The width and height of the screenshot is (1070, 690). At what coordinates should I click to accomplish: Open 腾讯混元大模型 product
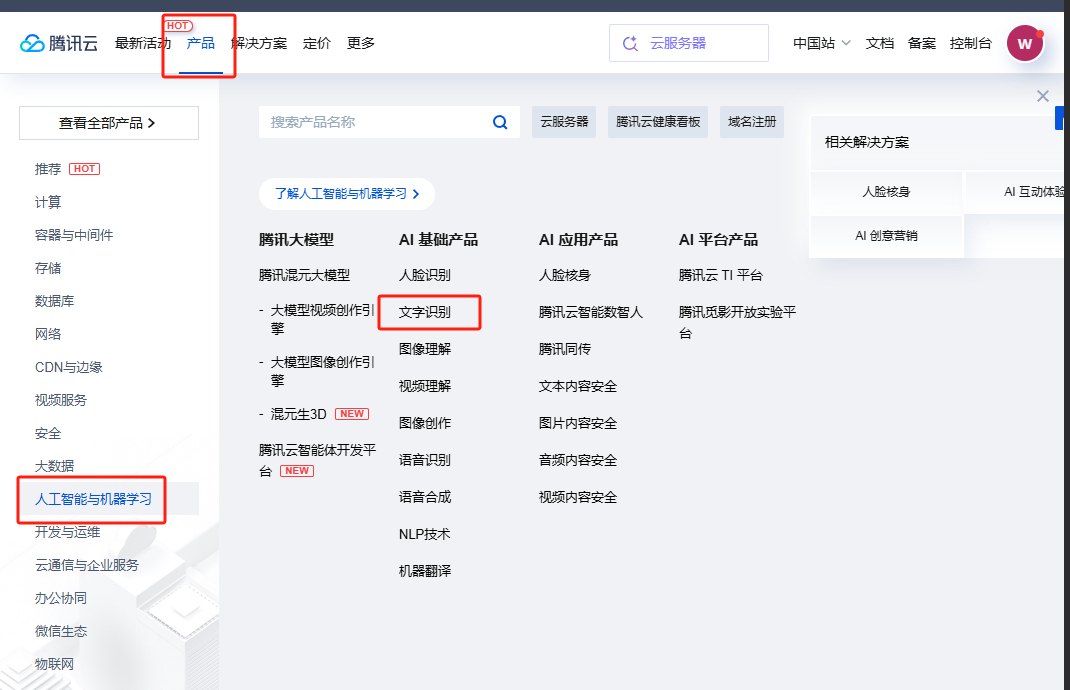point(304,275)
